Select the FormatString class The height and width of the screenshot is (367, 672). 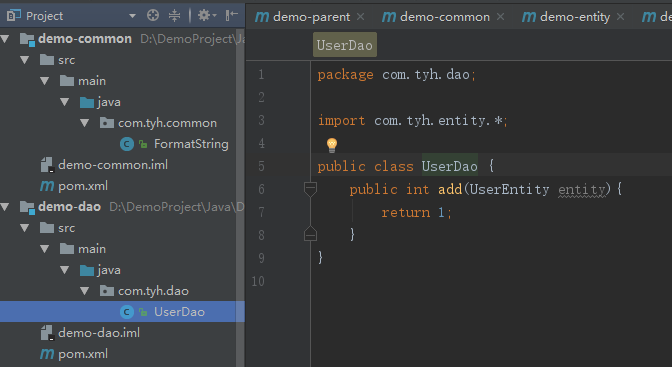191,144
